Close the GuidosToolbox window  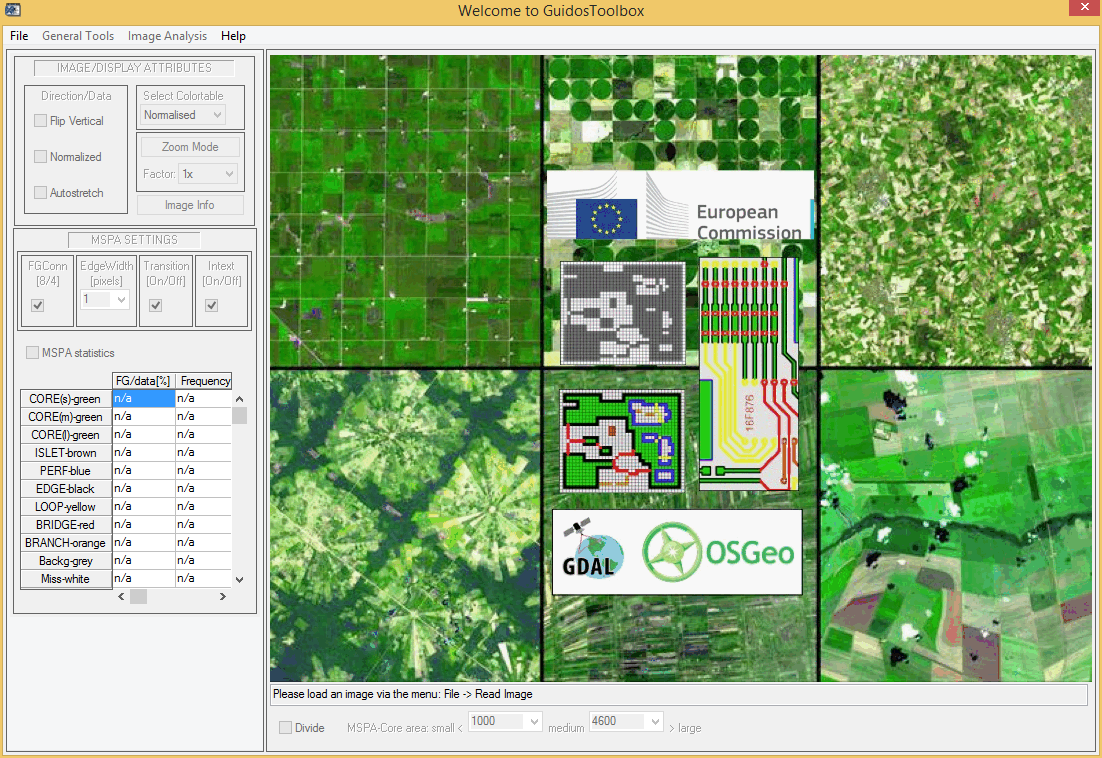pyautogui.click(x=1084, y=7)
